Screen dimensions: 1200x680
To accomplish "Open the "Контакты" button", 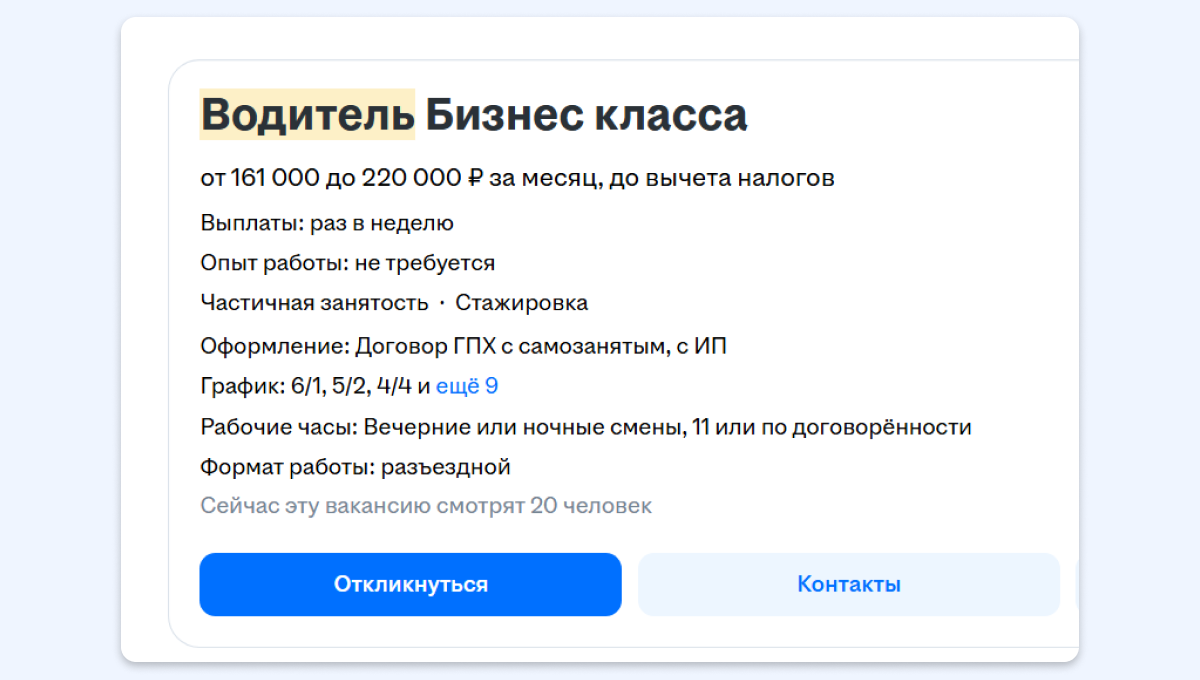I will point(848,584).
